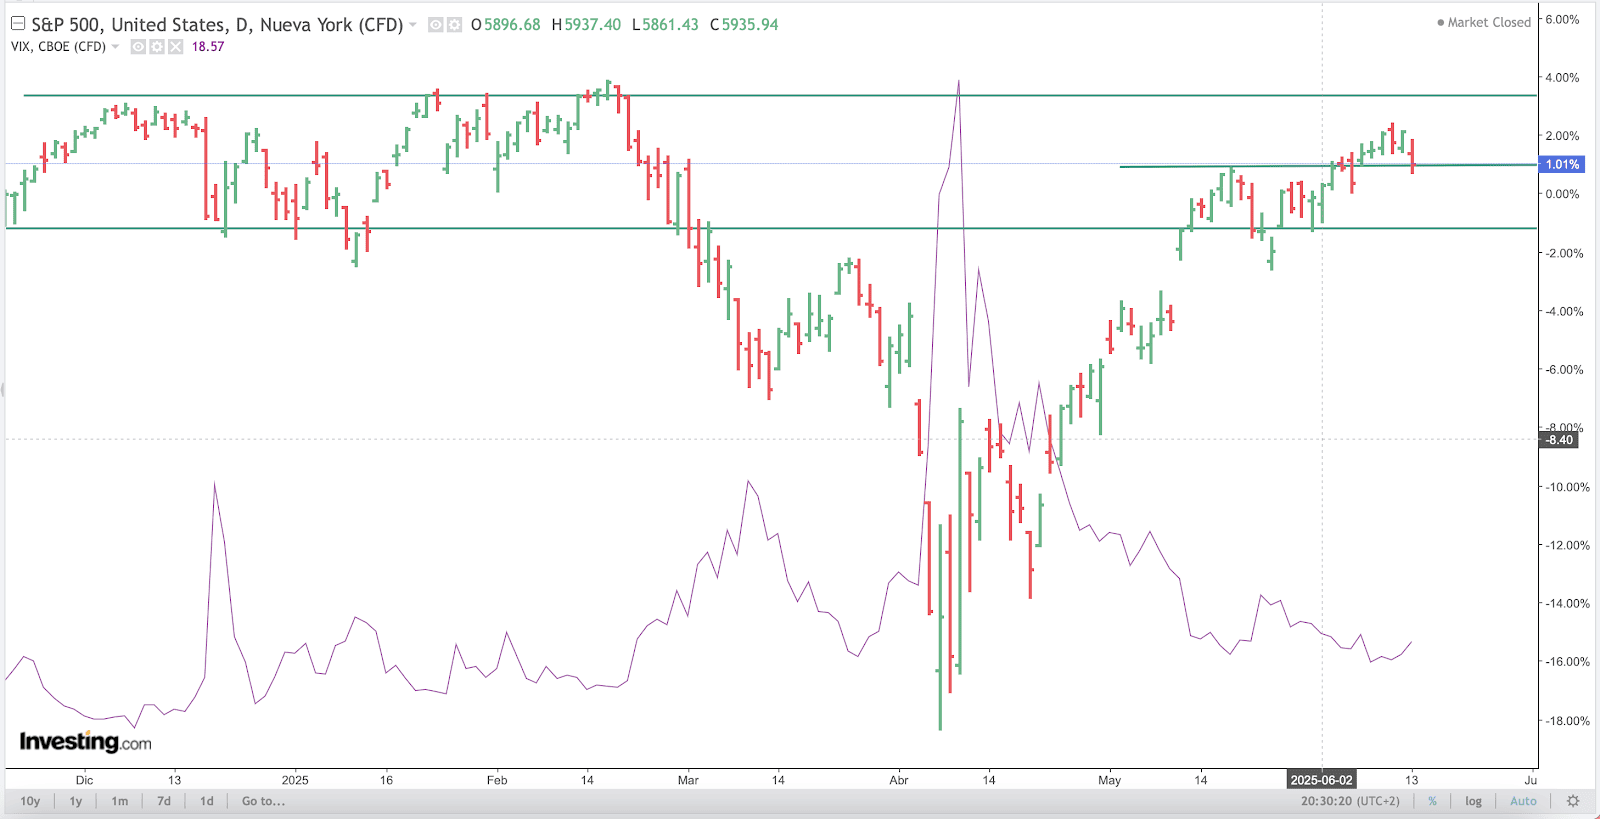The width and height of the screenshot is (1600, 819).
Task: Open chart settings gear in bottom bar
Action: point(1573,801)
